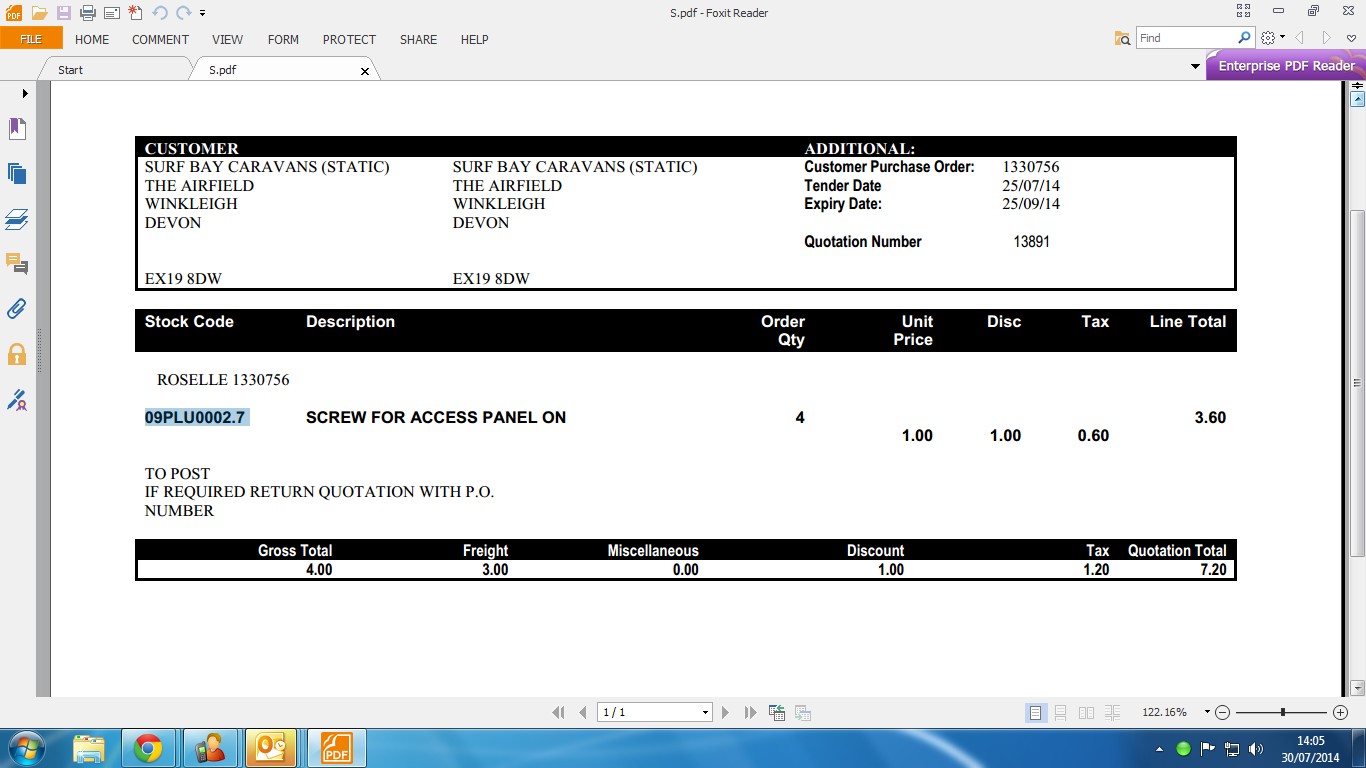
Task: Jump to the next search result arrow
Action: pyautogui.click(x=1326, y=38)
